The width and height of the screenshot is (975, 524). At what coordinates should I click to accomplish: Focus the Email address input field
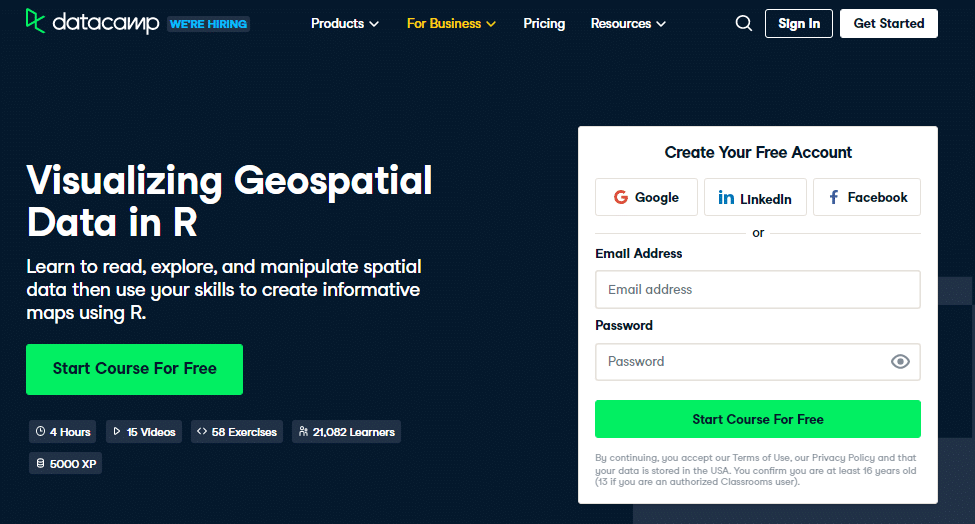tap(758, 290)
